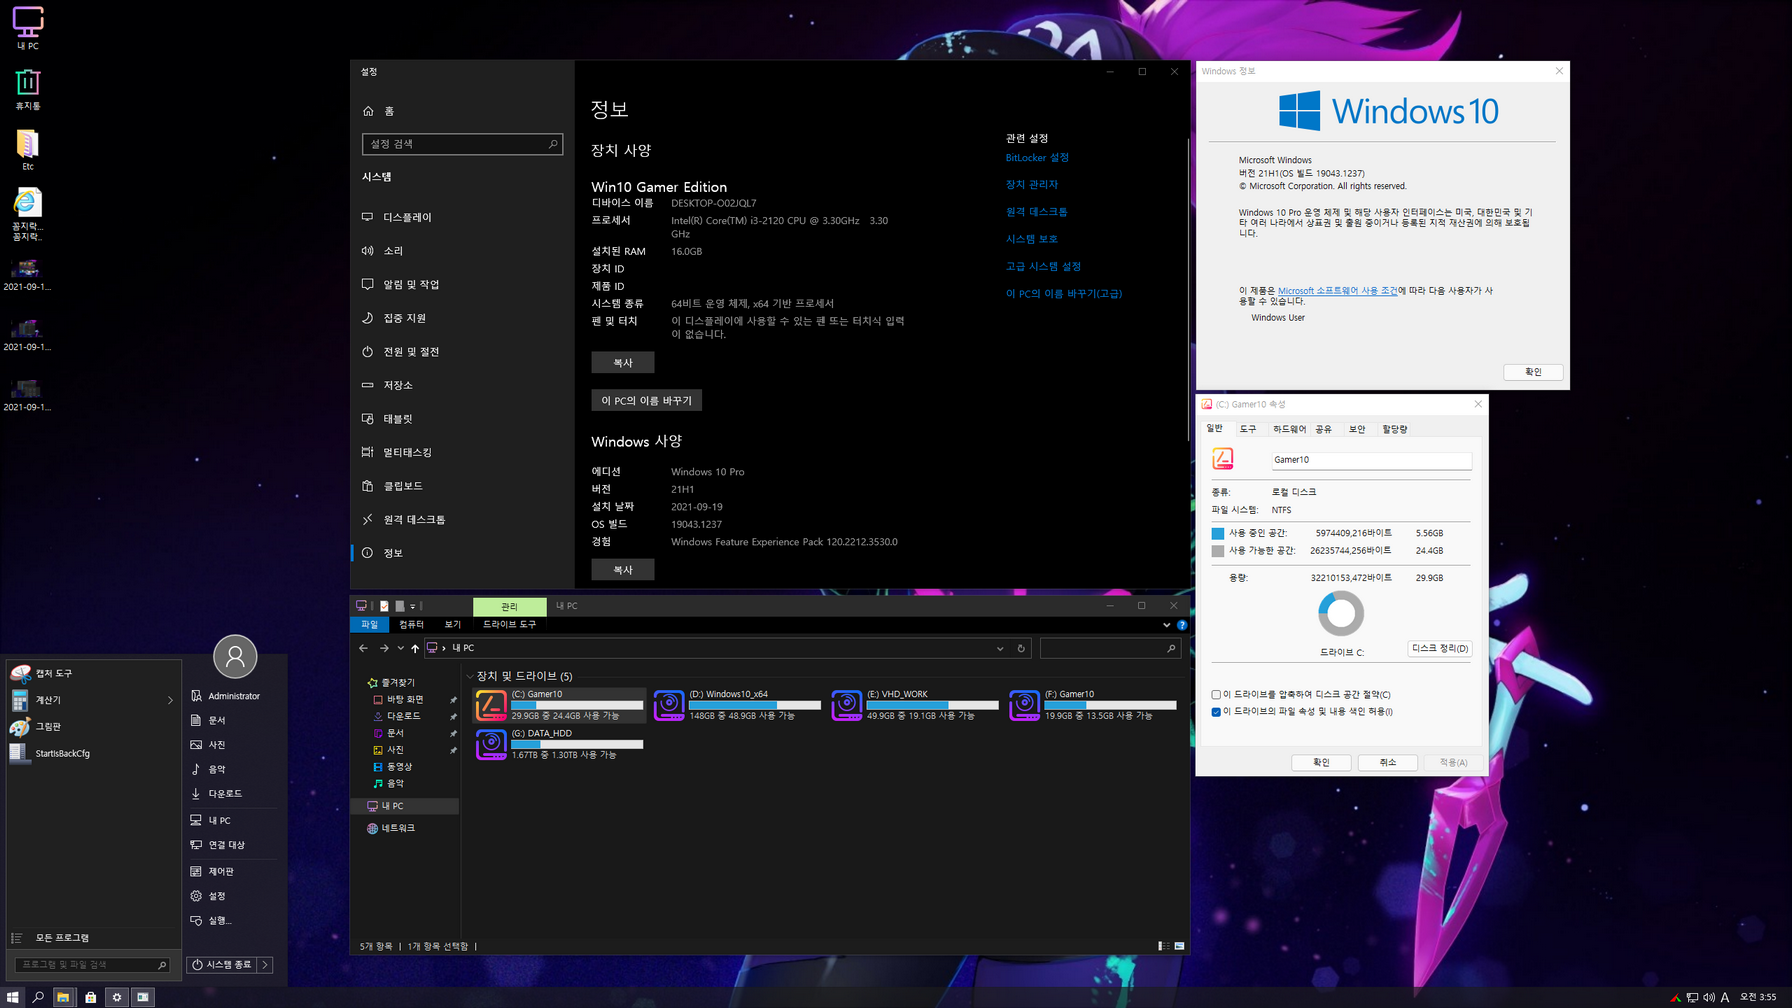Open recent locations dropdown in Explorer

[401, 648]
